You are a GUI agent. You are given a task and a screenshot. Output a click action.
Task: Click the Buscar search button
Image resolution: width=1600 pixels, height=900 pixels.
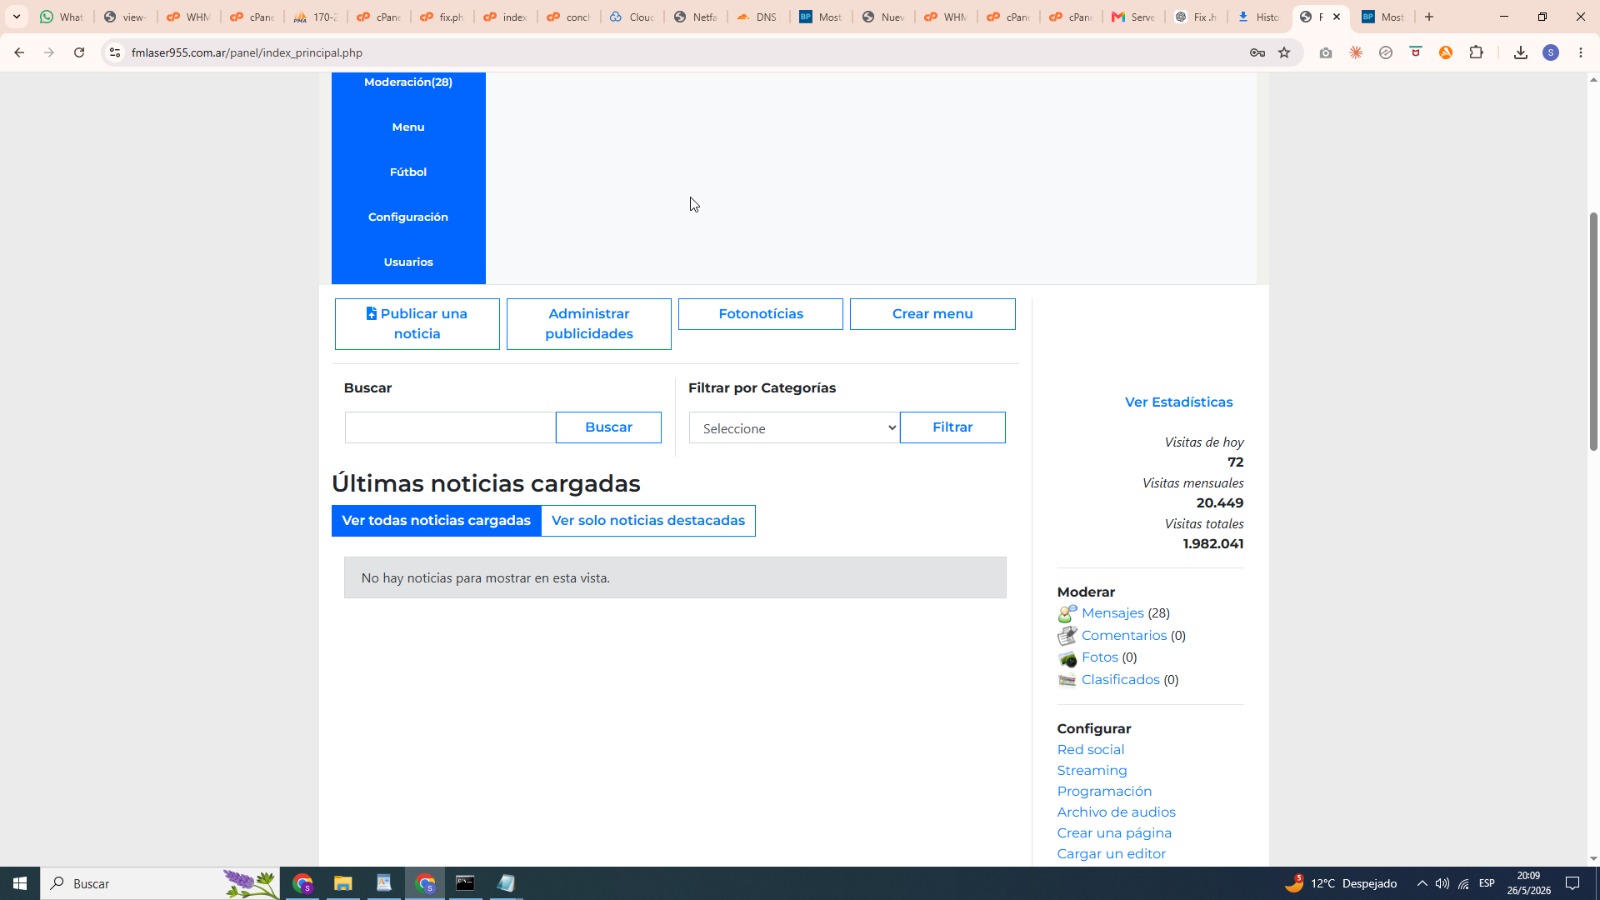click(x=608, y=427)
